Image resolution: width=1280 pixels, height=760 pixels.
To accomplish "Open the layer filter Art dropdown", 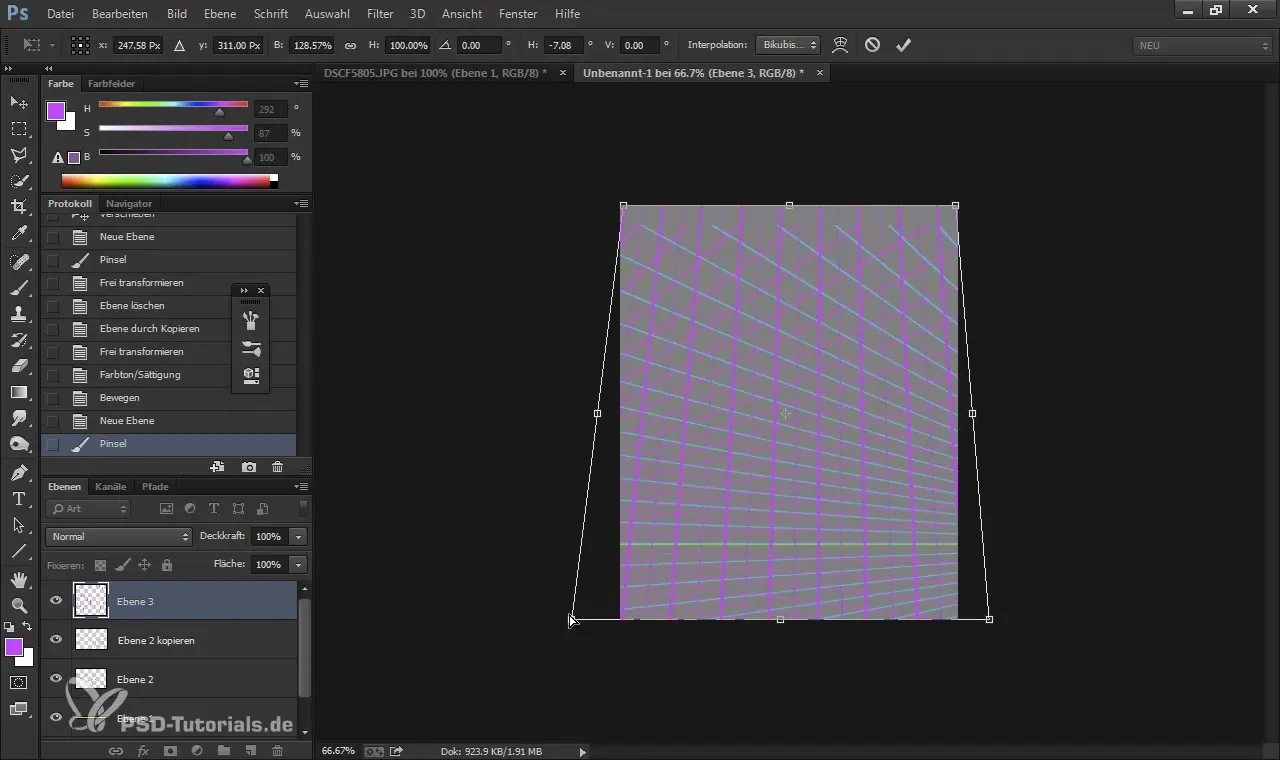I will pos(90,509).
